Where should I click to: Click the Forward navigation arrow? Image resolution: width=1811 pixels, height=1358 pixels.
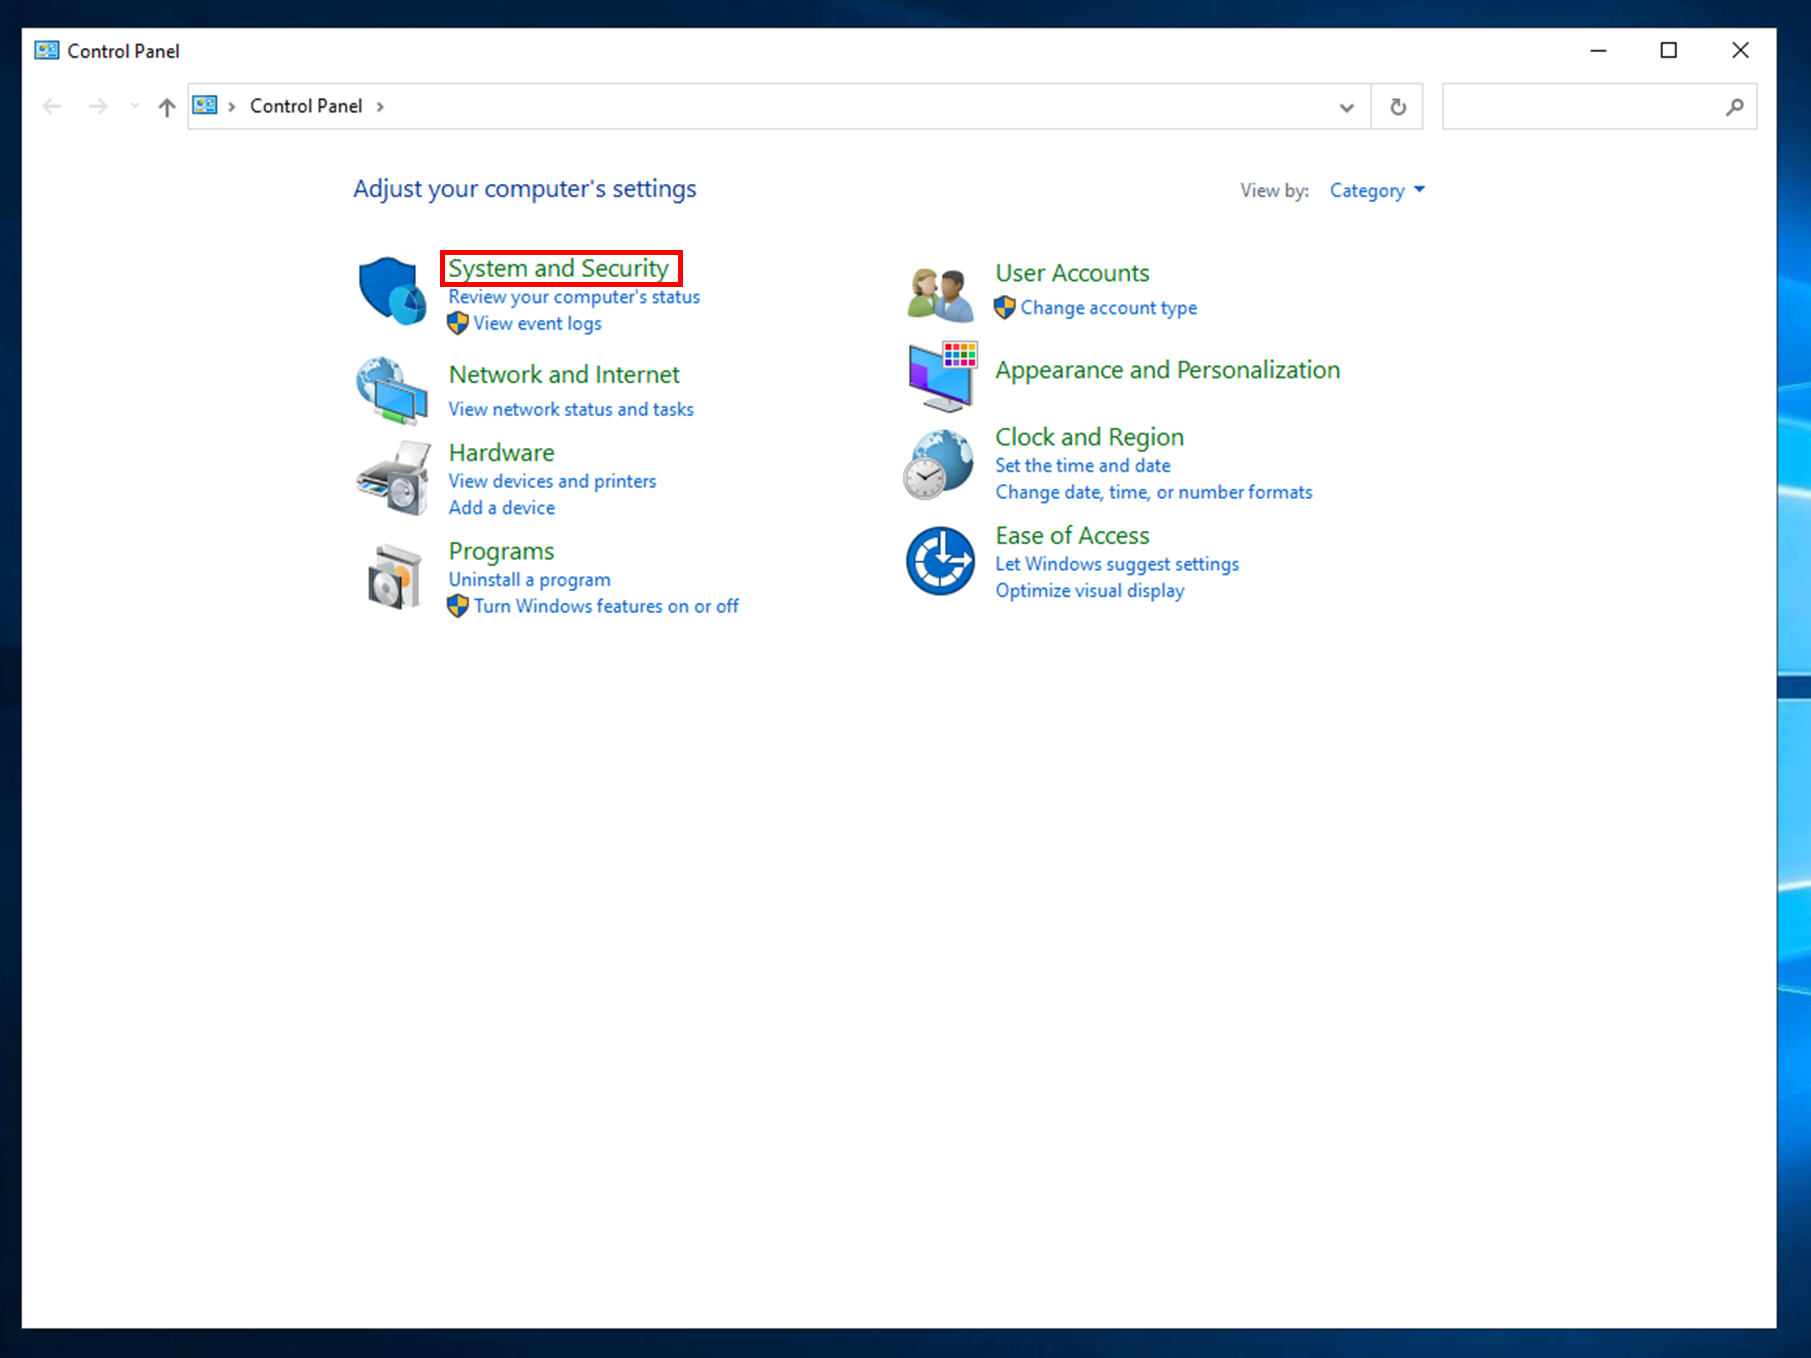pos(97,106)
